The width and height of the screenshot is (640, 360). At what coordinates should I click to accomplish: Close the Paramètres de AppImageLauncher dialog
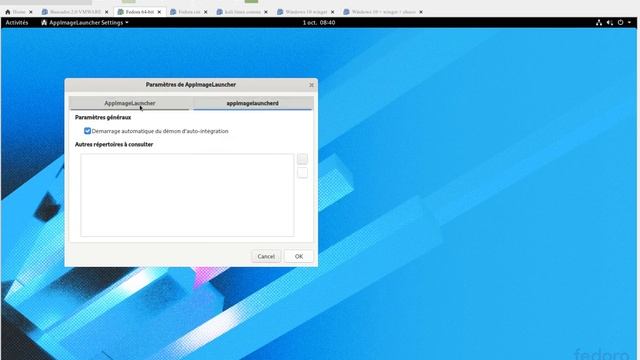pos(311,85)
